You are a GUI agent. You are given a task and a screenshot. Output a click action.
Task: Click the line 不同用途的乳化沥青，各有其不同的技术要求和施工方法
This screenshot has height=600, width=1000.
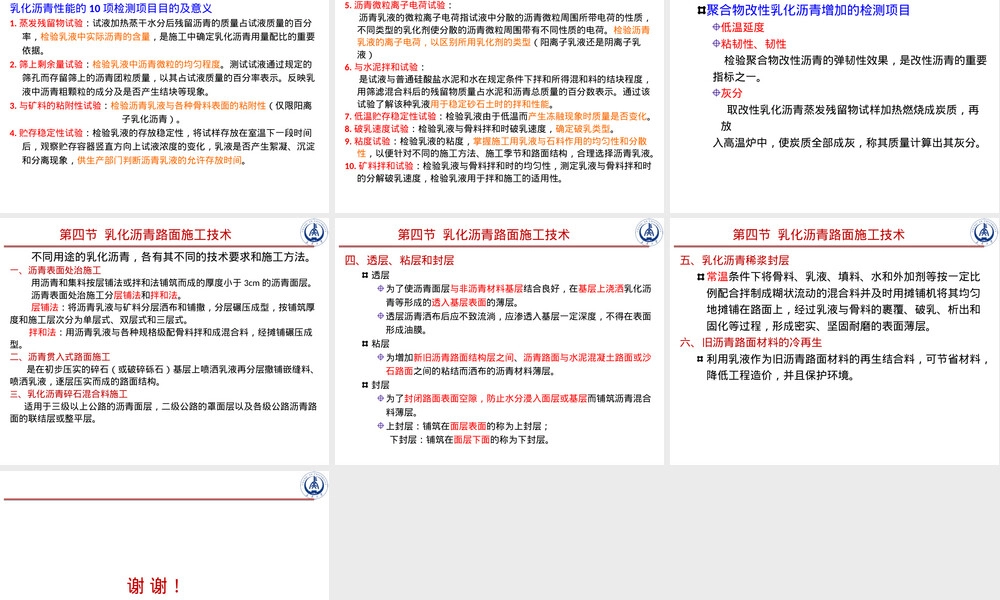172,257
